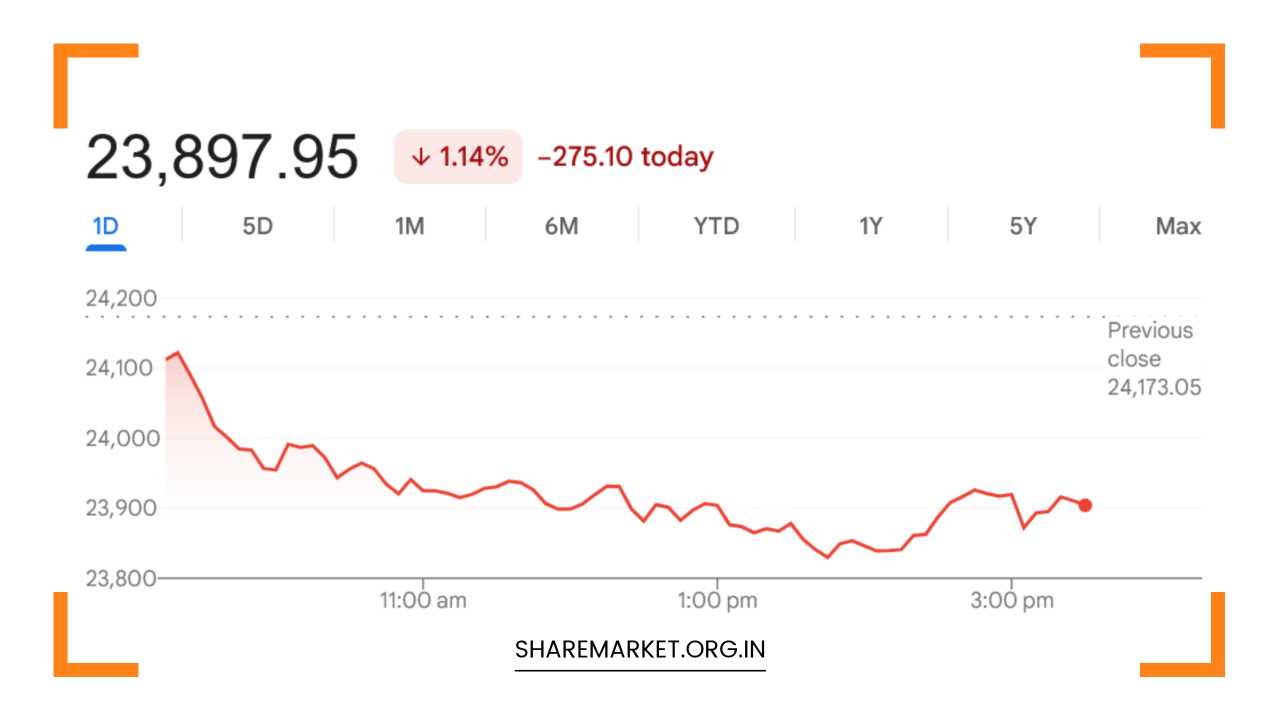Click the 23,800 y-axis label
Viewport: 1280px width, 720px height.
[x=121, y=578]
